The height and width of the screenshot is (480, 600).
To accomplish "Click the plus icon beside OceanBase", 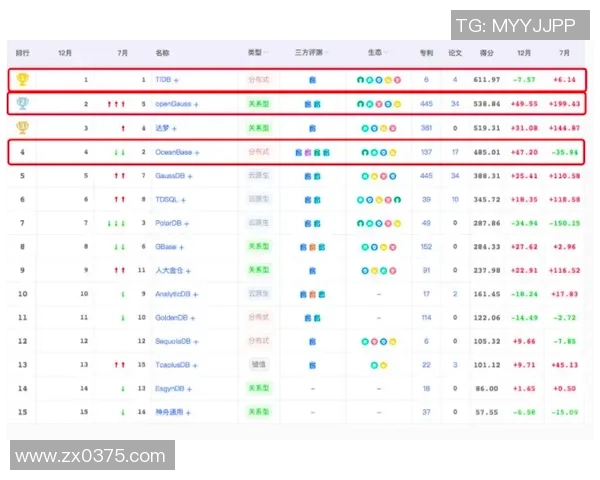I will click(196, 152).
